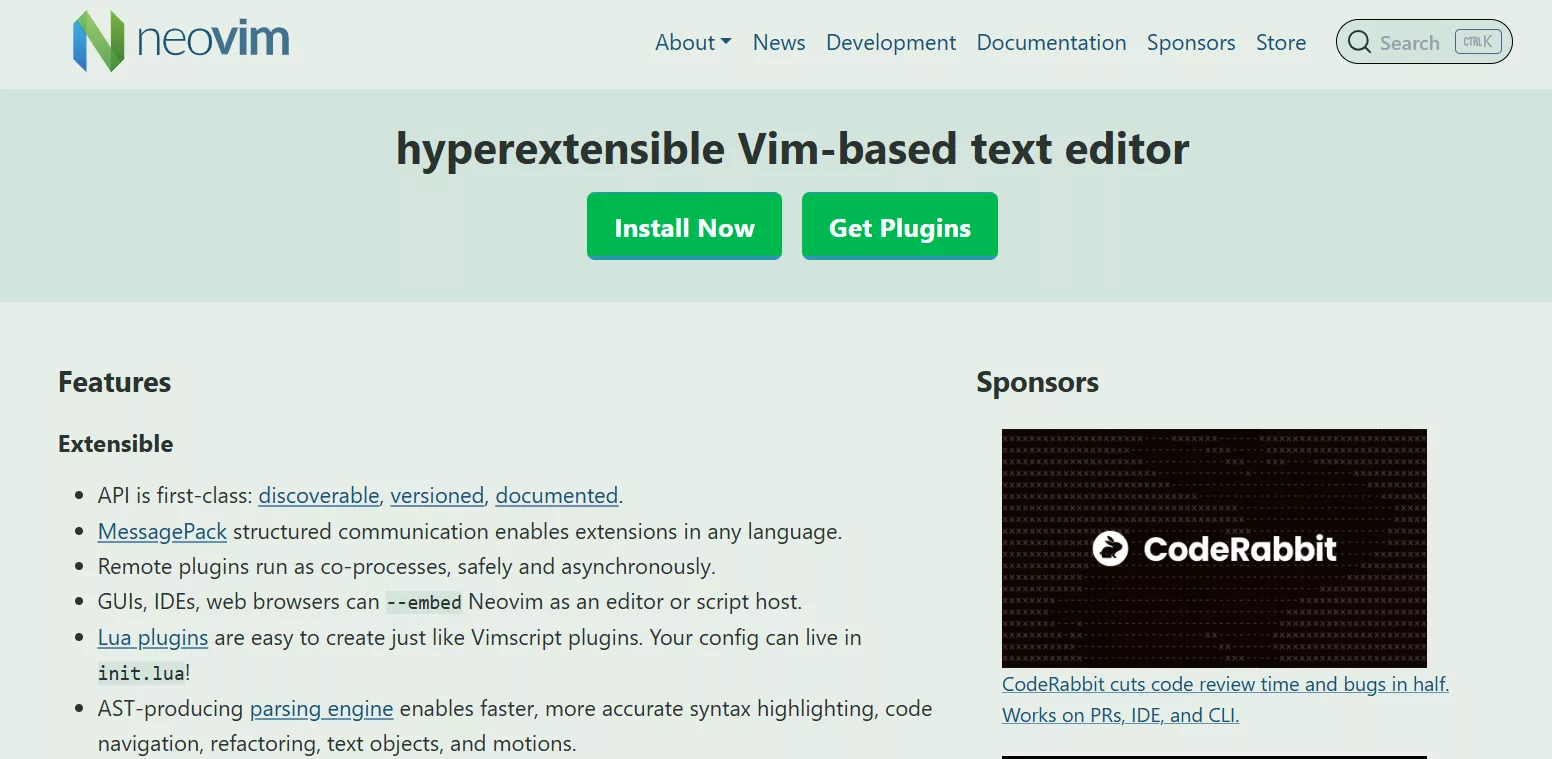Expand the About dropdown

click(693, 42)
